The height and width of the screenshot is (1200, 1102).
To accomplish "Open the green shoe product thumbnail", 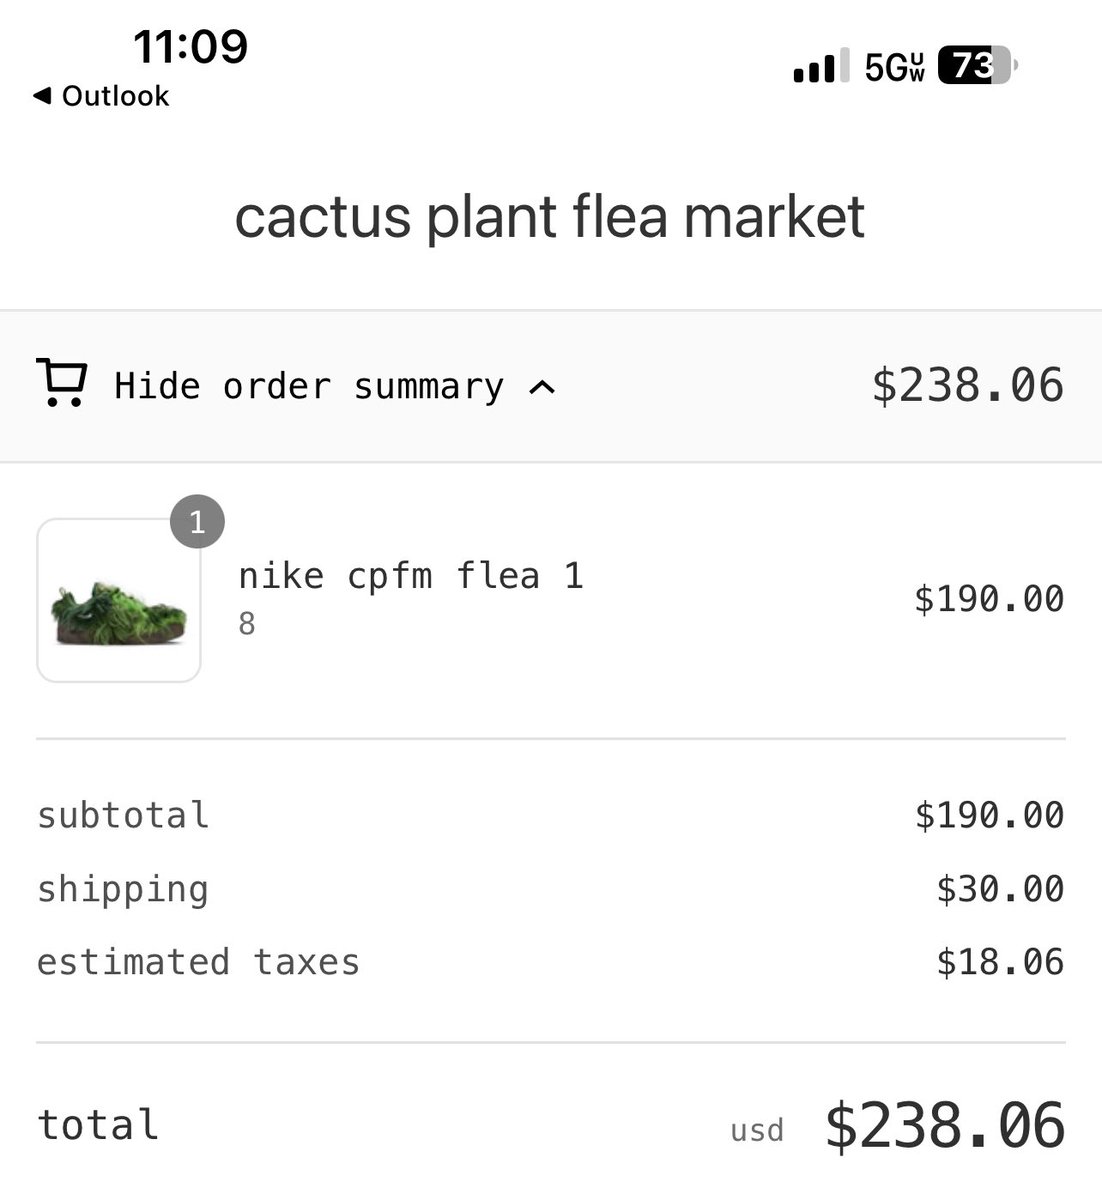I will (x=119, y=600).
